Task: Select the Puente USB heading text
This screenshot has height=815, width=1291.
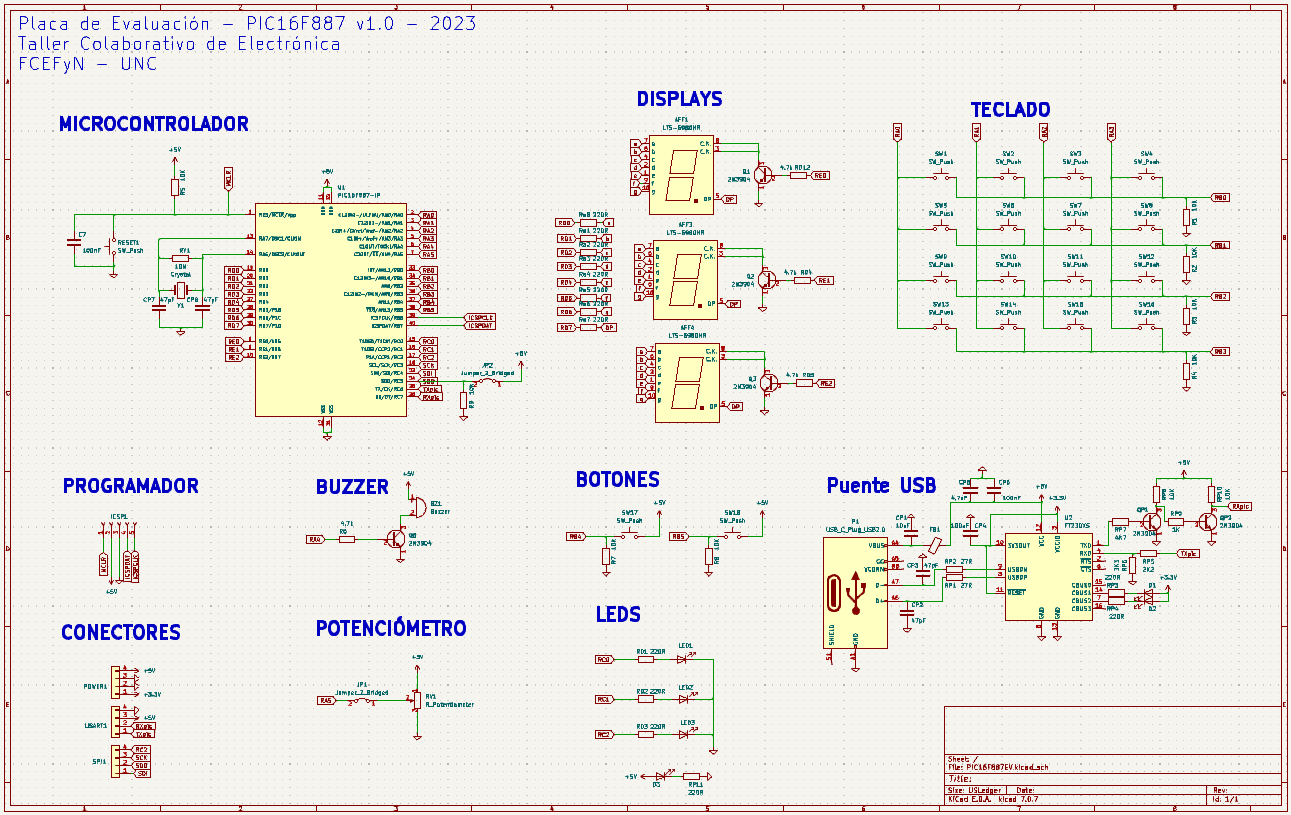Action: pos(881,486)
